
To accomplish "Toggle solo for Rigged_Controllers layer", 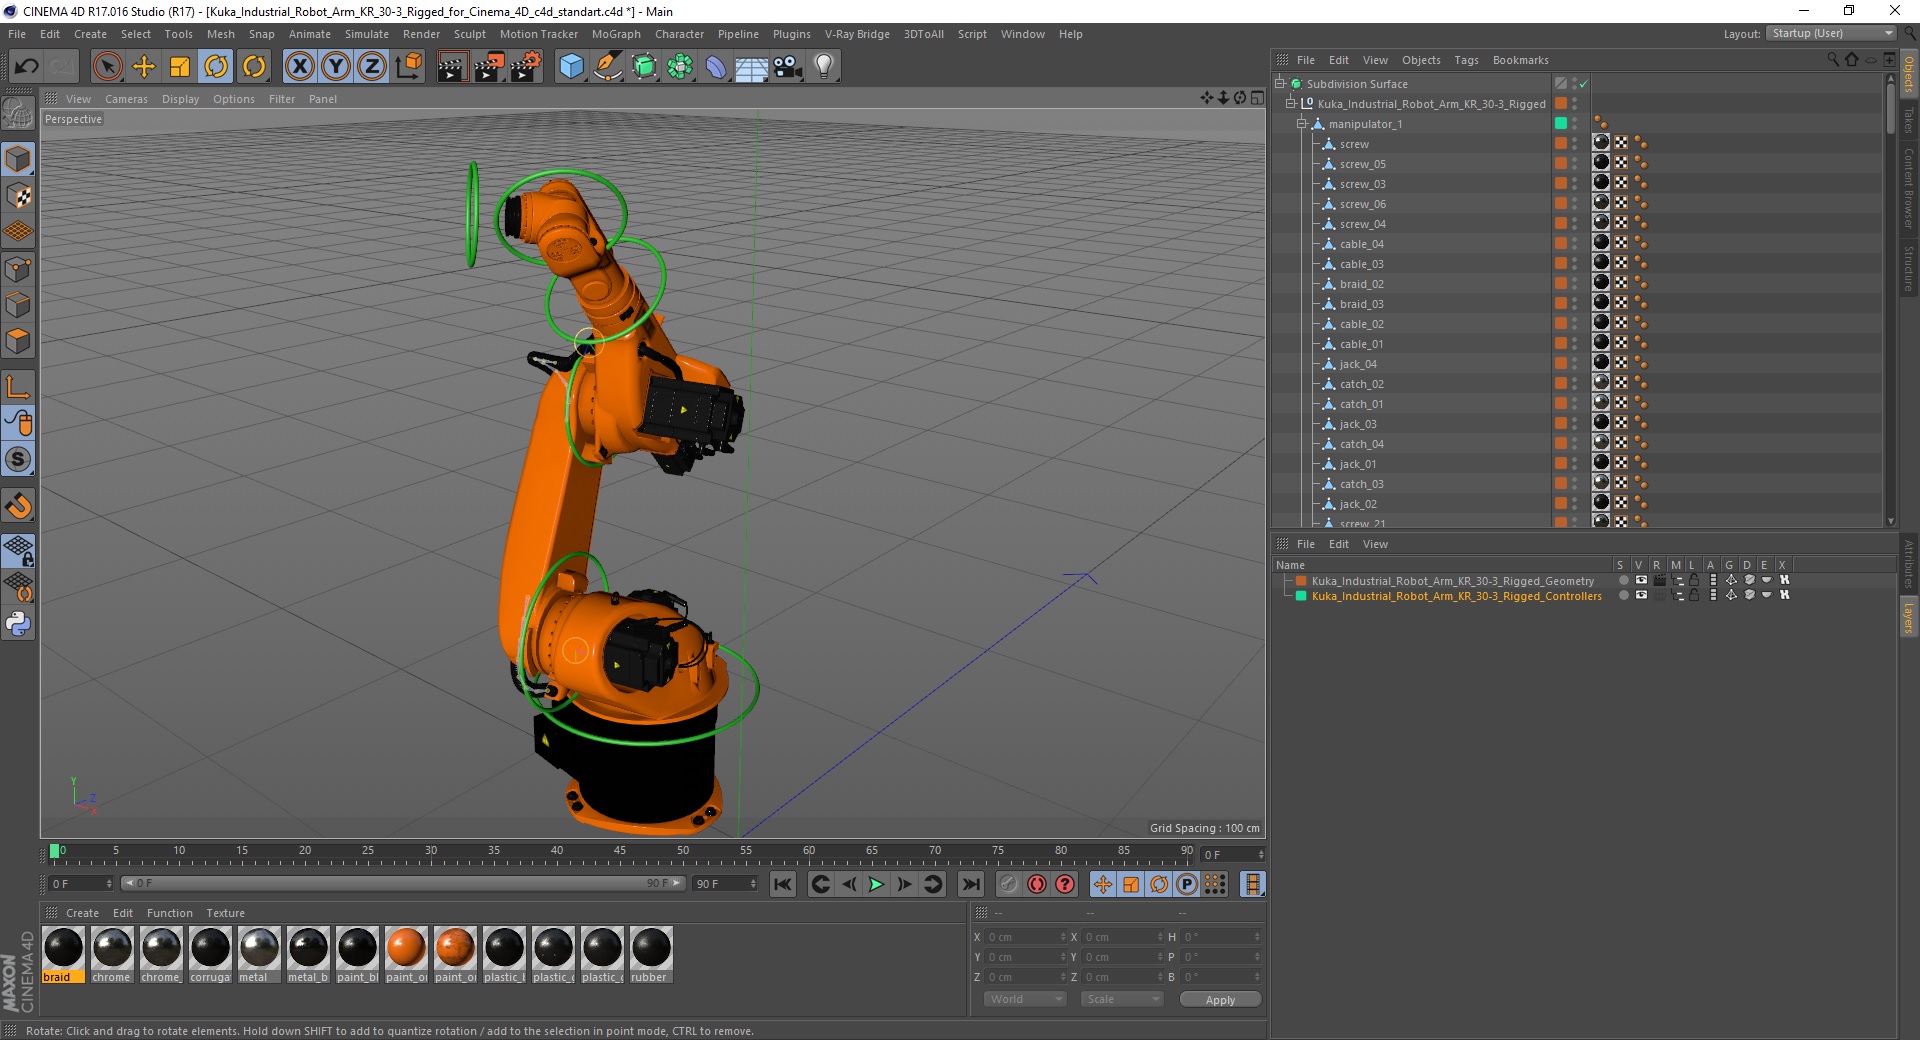I will point(1623,595).
